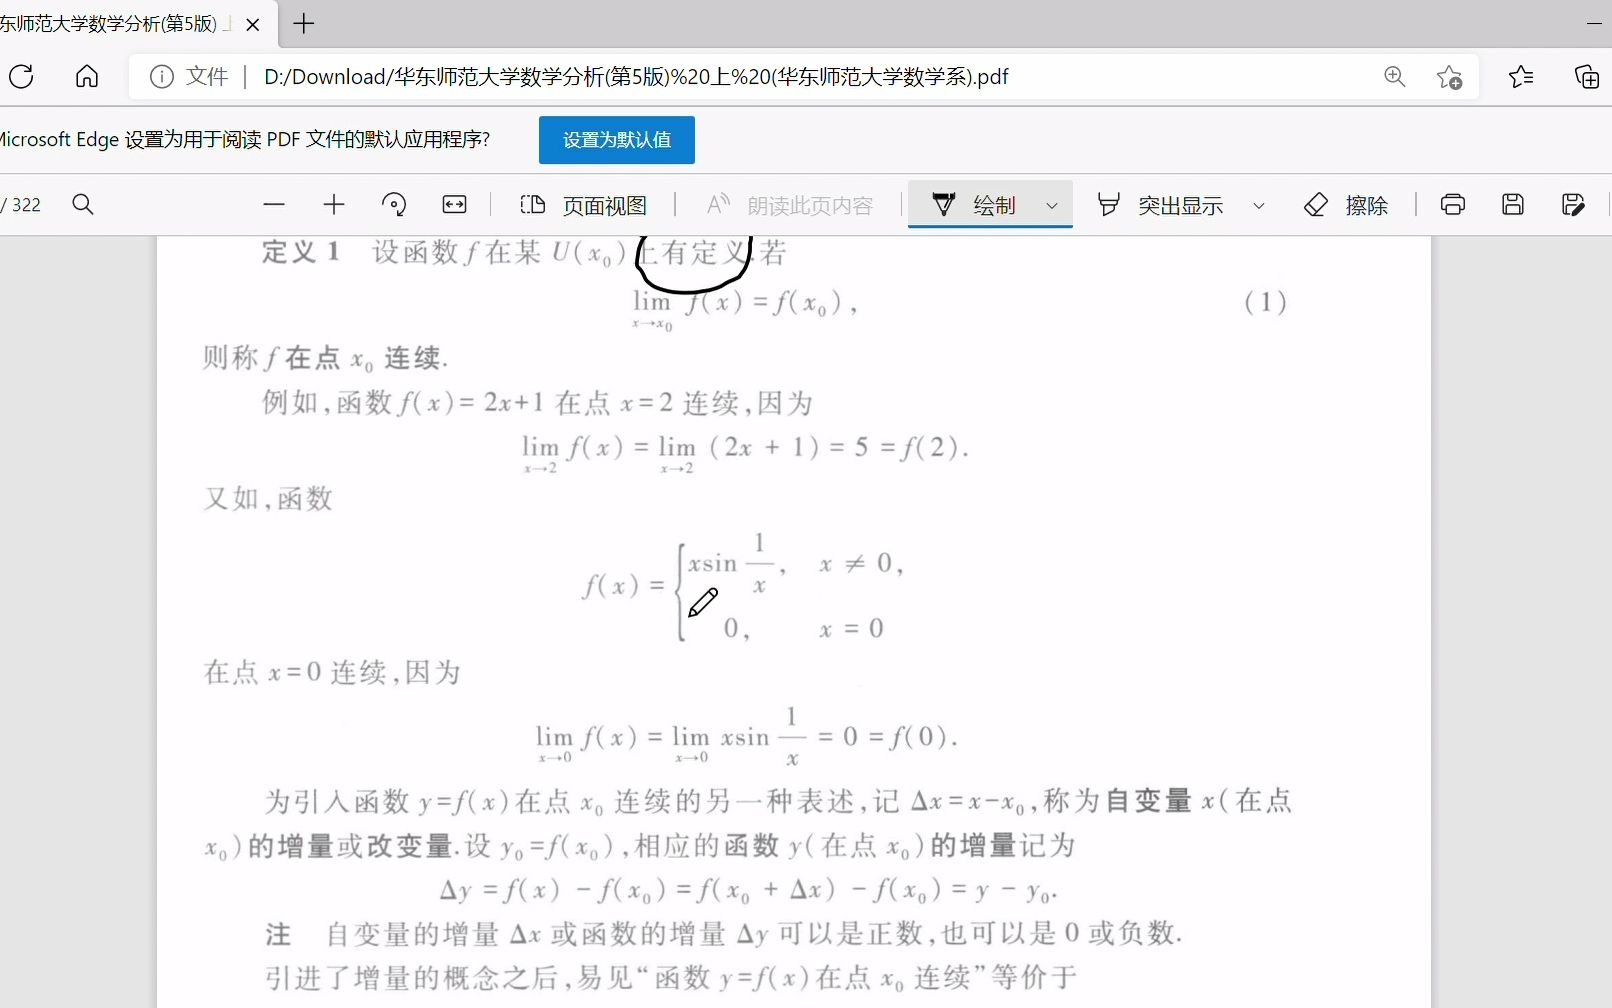Open a new browser tab
This screenshot has width=1612, height=1008.
(x=304, y=23)
